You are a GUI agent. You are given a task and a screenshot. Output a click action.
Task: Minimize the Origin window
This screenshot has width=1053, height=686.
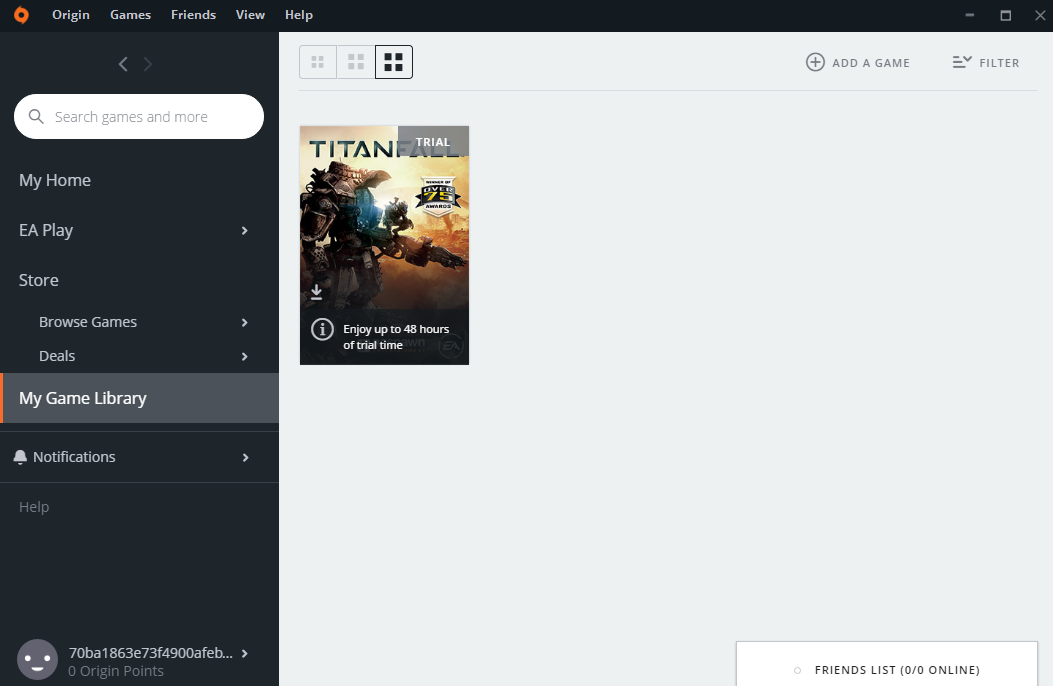click(x=970, y=15)
